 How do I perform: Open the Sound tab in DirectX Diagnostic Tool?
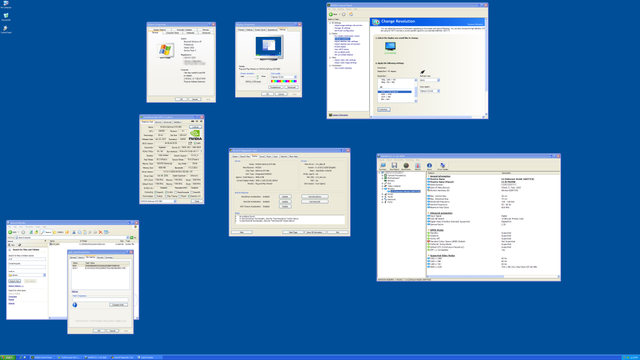(x=262, y=156)
